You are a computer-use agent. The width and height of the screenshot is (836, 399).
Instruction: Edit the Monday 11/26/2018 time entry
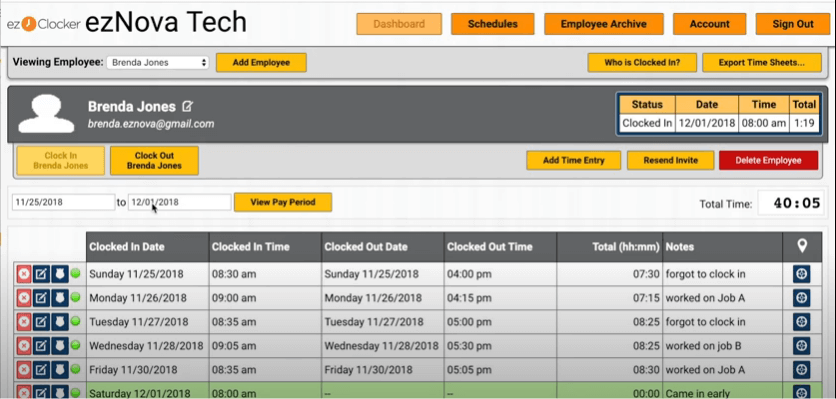coord(42,298)
